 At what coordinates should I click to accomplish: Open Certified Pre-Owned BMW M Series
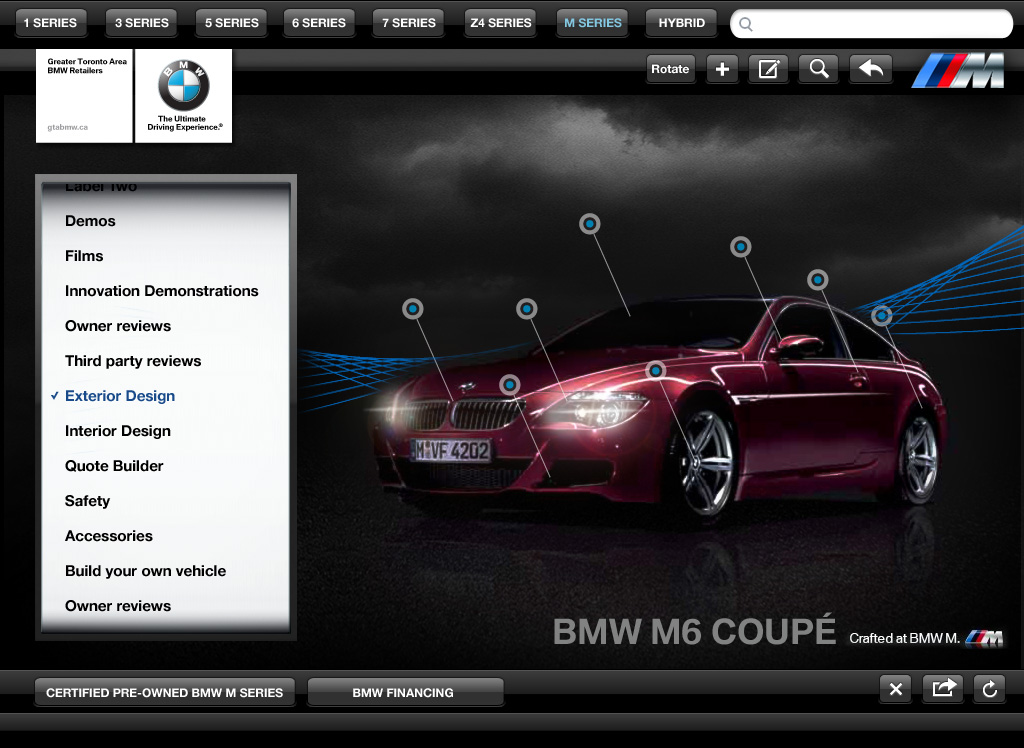tap(165, 692)
